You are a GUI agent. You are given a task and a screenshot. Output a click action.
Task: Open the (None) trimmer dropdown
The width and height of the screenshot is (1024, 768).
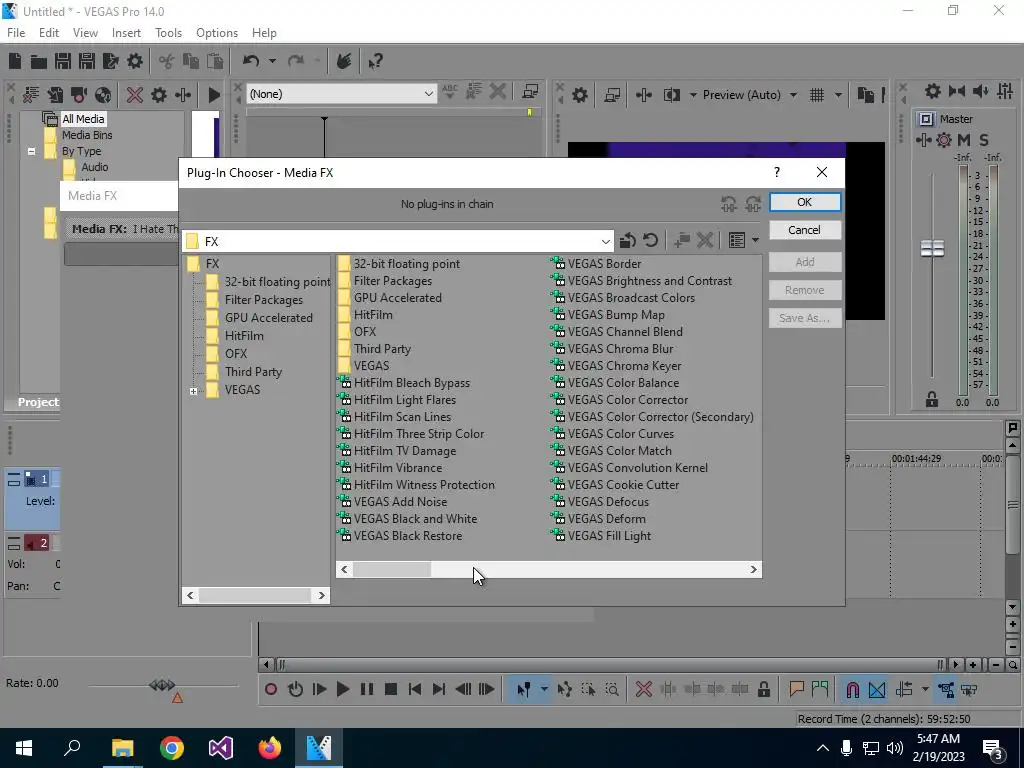[x=428, y=94]
